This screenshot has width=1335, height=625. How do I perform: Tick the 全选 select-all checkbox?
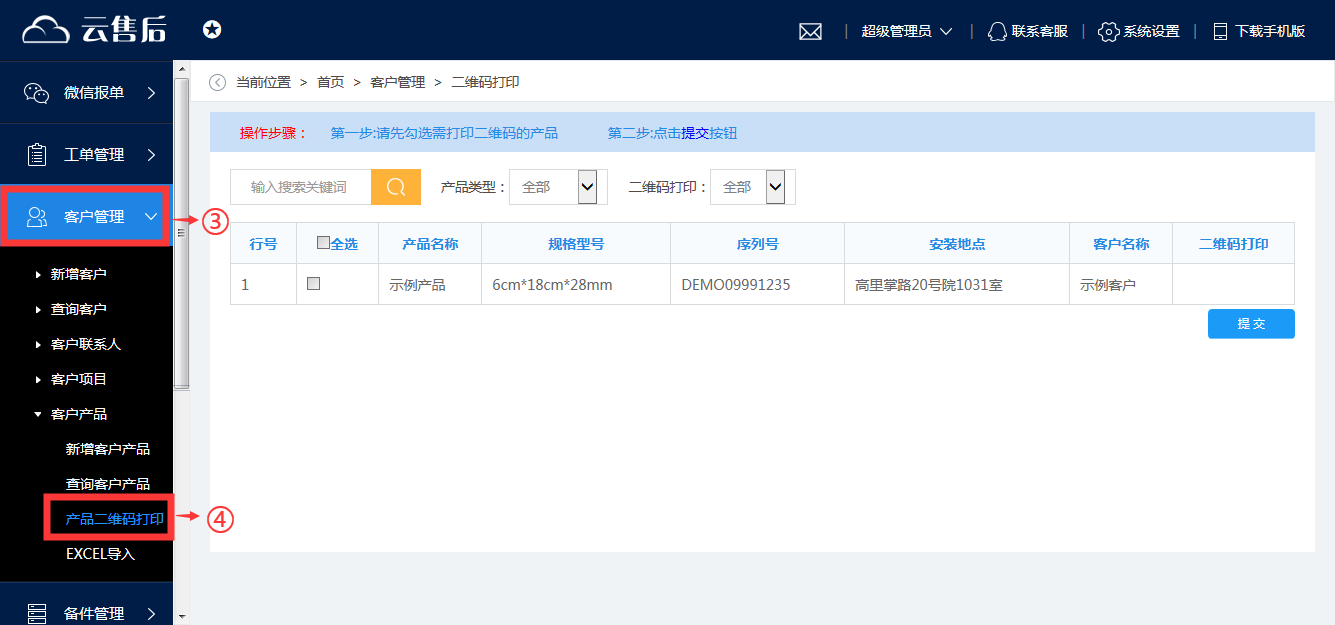click(x=322, y=242)
